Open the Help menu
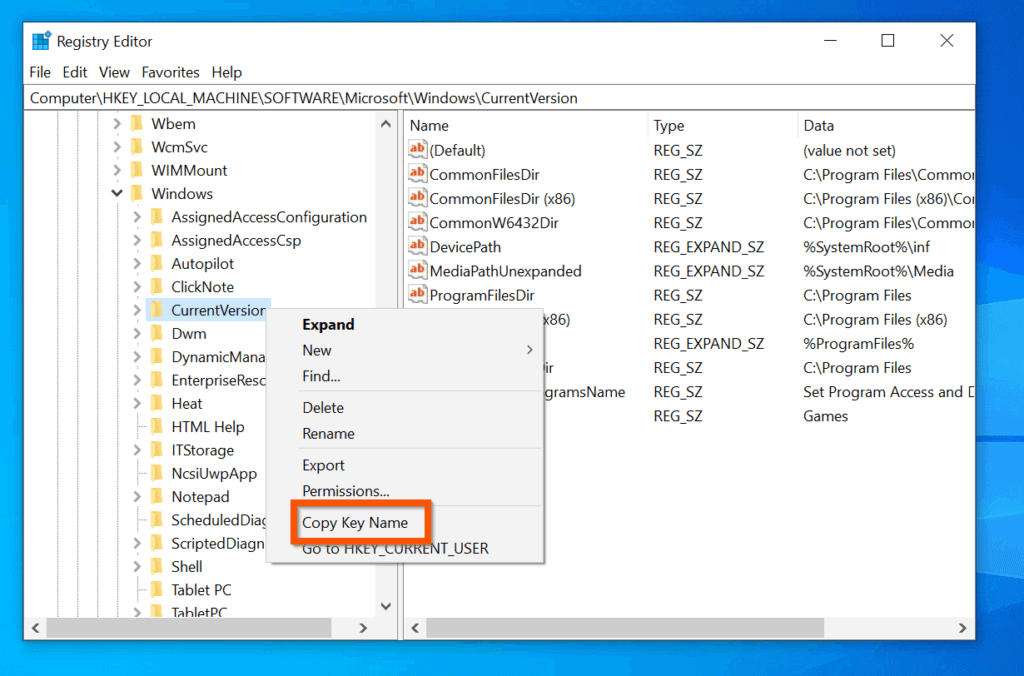Image resolution: width=1024 pixels, height=676 pixels. point(227,72)
